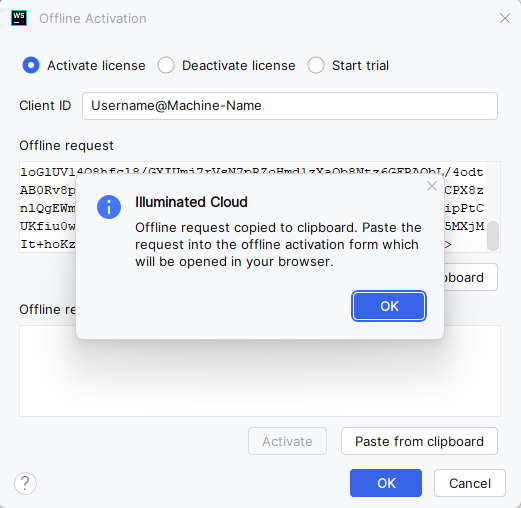Close the Offline Activation dialog window
521x508 pixels.
click(505, 18)
